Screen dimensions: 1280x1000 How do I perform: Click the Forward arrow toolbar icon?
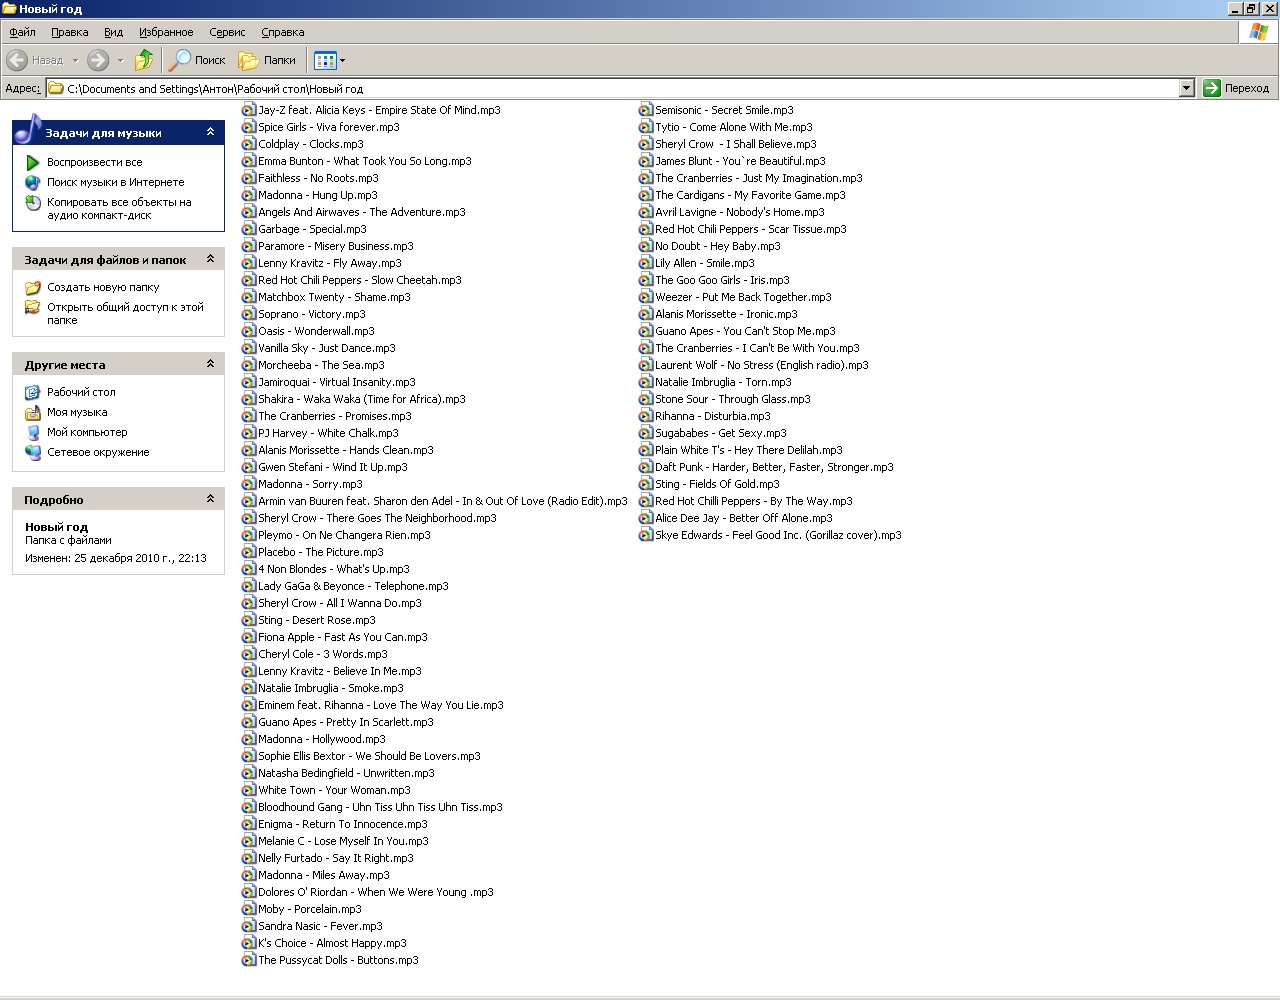pyautogui.click(x=98, y=60)
